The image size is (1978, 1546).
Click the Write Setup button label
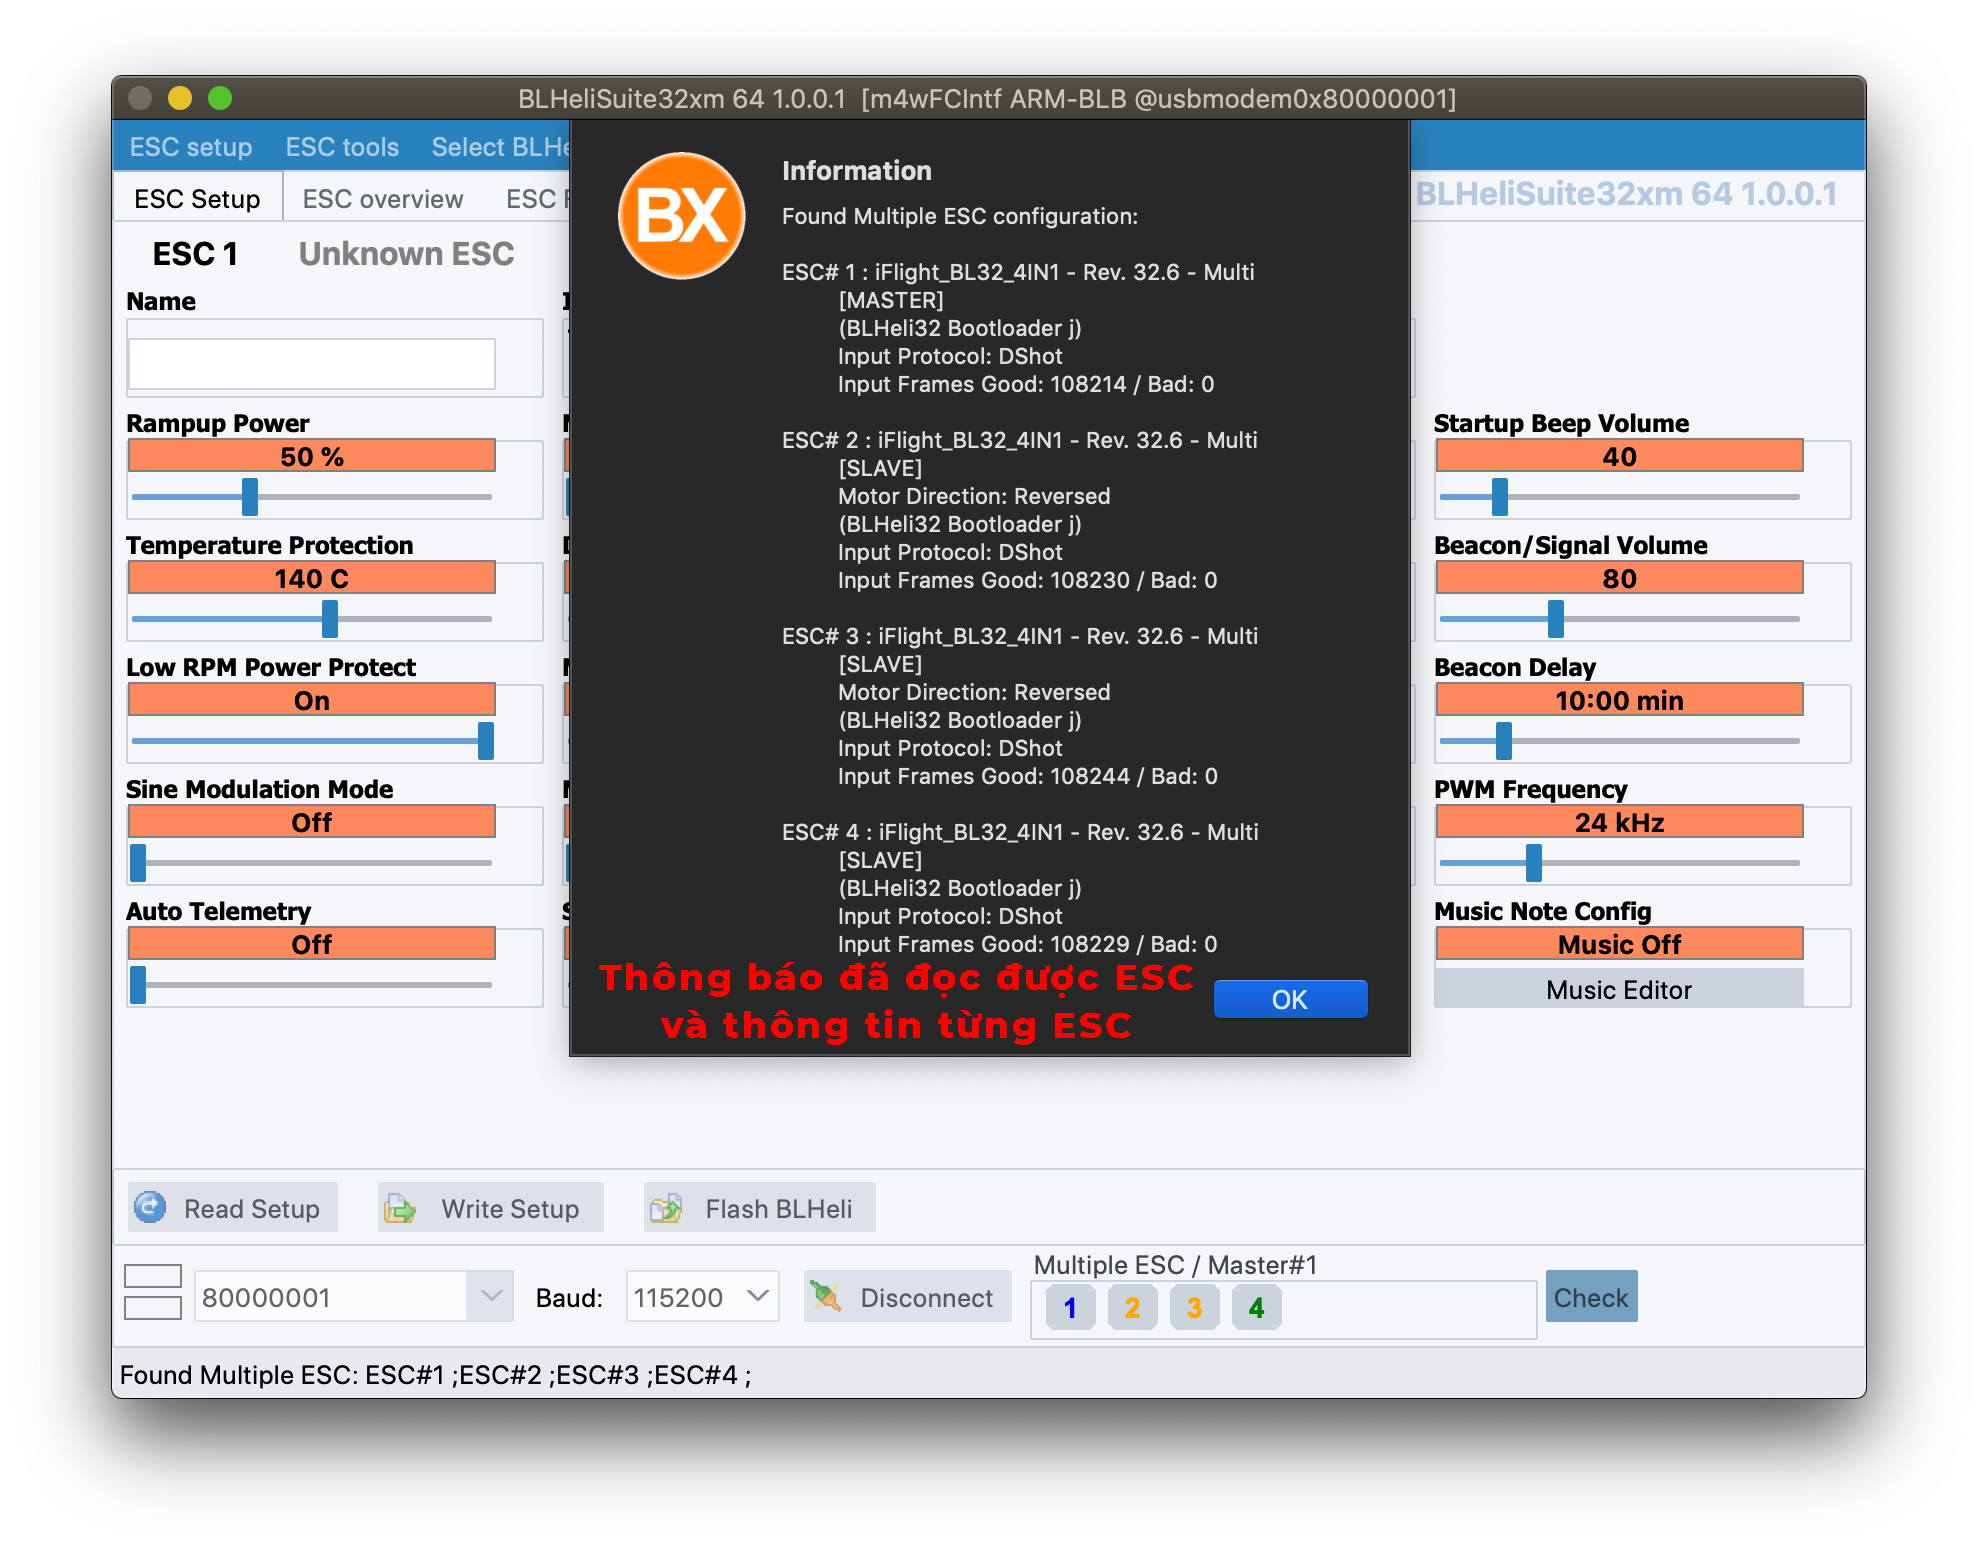point(510,1209)
